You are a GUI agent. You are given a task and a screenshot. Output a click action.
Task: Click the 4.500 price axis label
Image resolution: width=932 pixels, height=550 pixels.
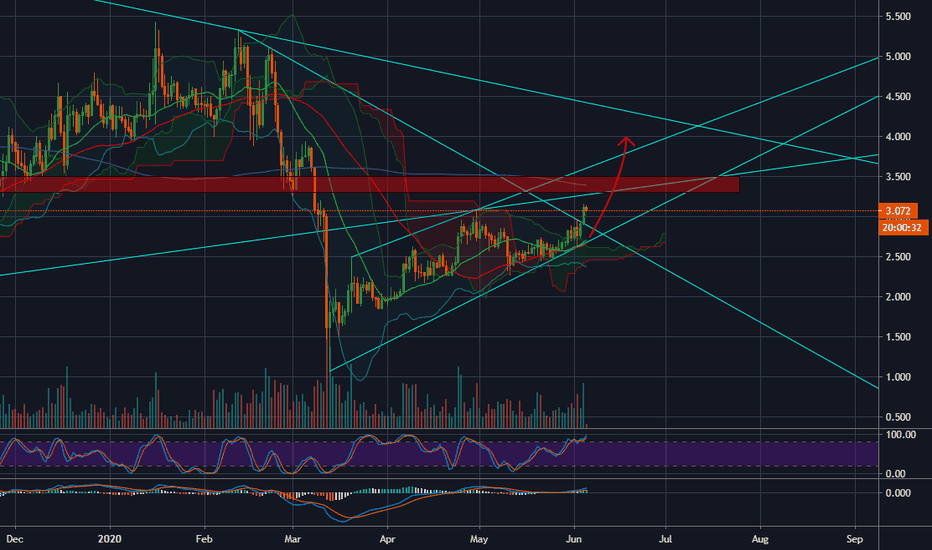pos(898,97)
